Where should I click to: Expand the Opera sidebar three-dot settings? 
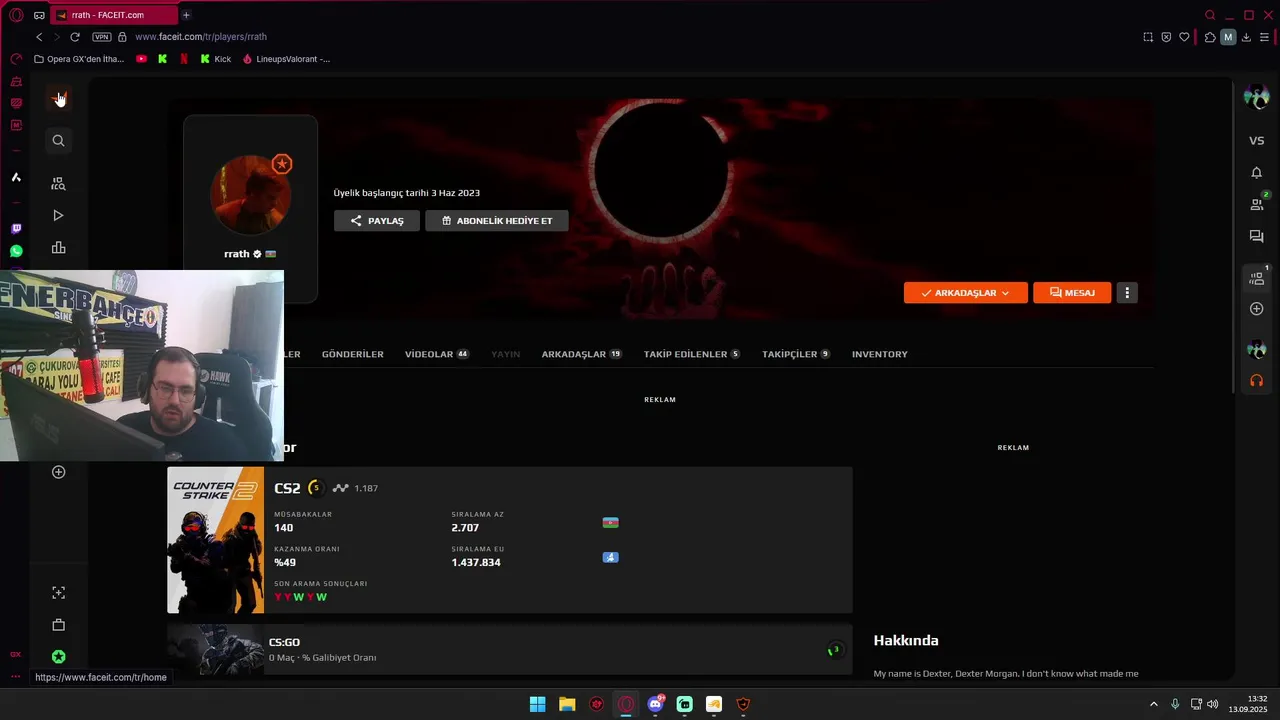pyautogui.click(x=16, y=677)
